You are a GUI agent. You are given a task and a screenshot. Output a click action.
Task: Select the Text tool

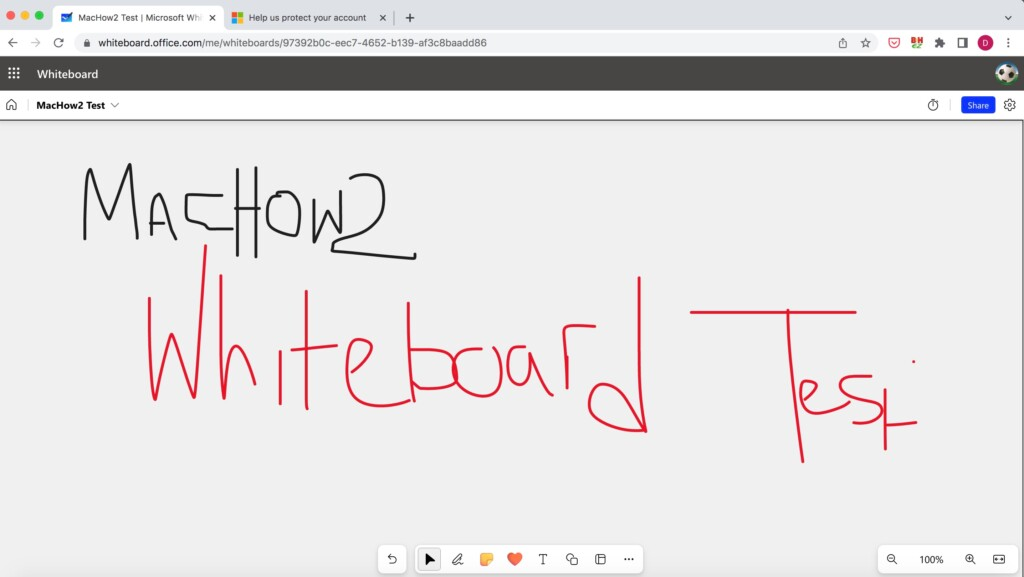pyautogui.click(x=543, y=559)
